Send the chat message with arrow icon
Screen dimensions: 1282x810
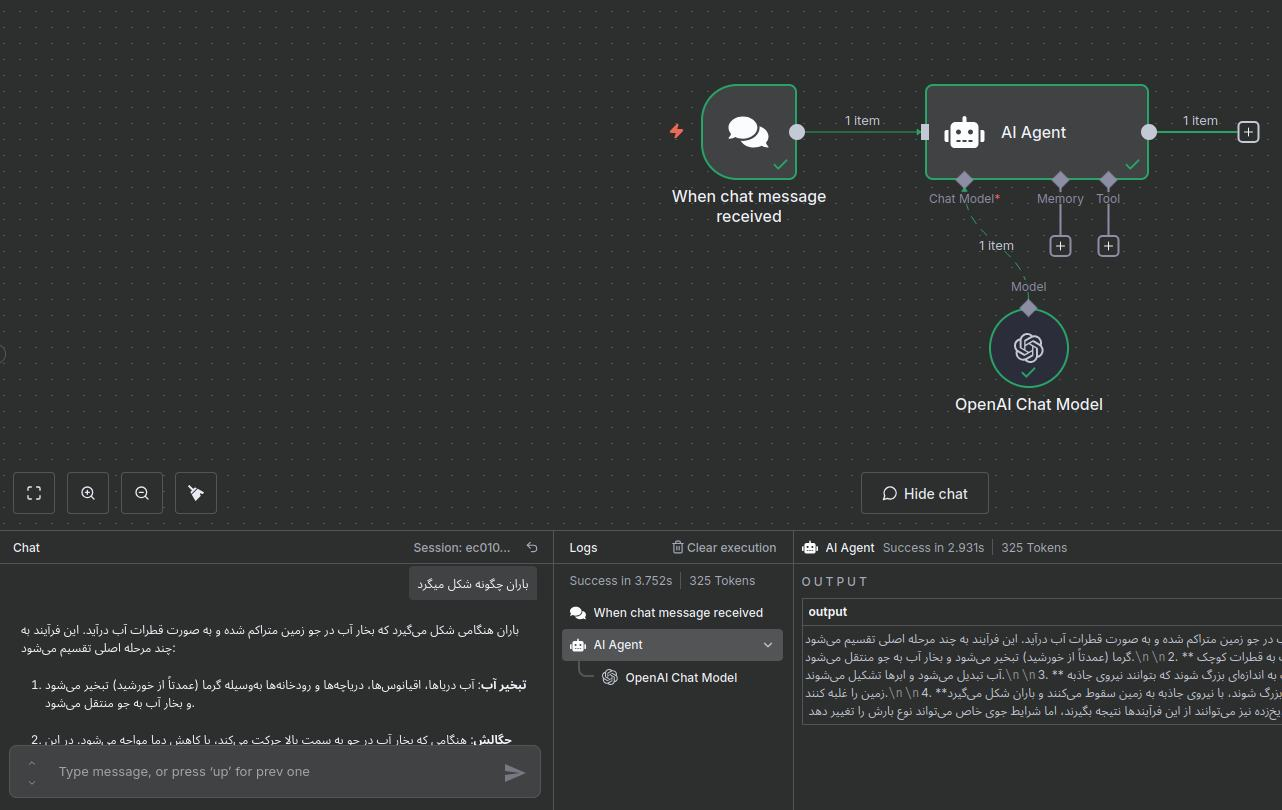click(514, 772)
